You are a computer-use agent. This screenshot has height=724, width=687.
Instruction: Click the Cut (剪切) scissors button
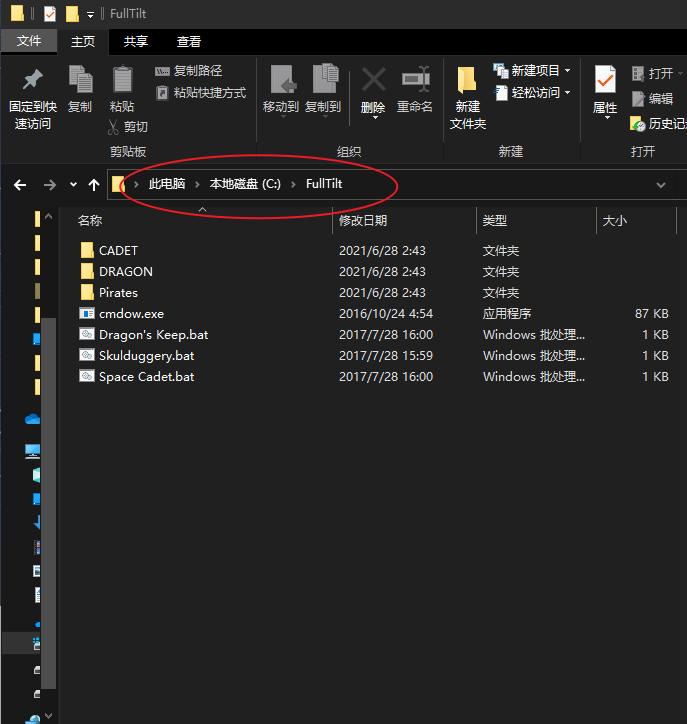[127, 127]
